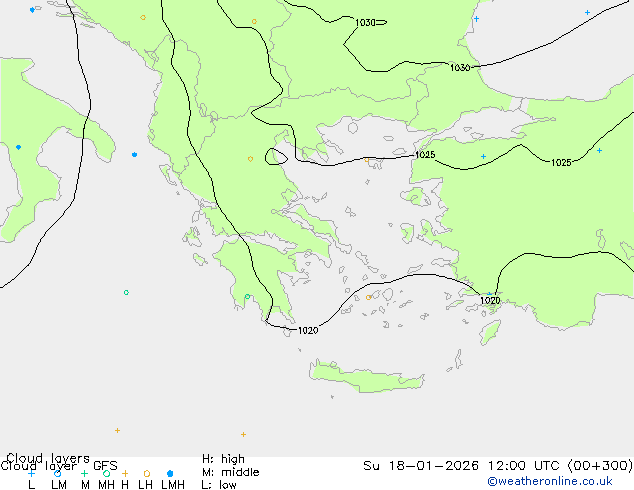Click blue plus marker above the eastern 1020 label
The image size is (634, 490).
coord(490,294)
